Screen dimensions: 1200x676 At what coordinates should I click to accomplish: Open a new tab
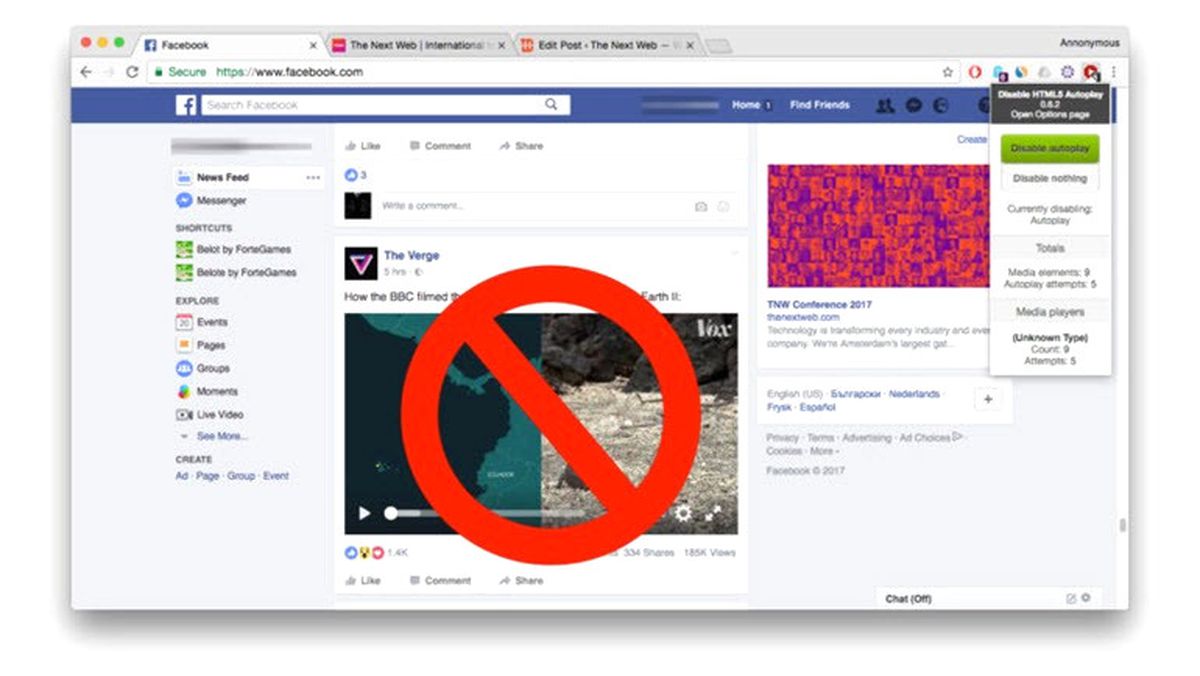pos(718,46)
